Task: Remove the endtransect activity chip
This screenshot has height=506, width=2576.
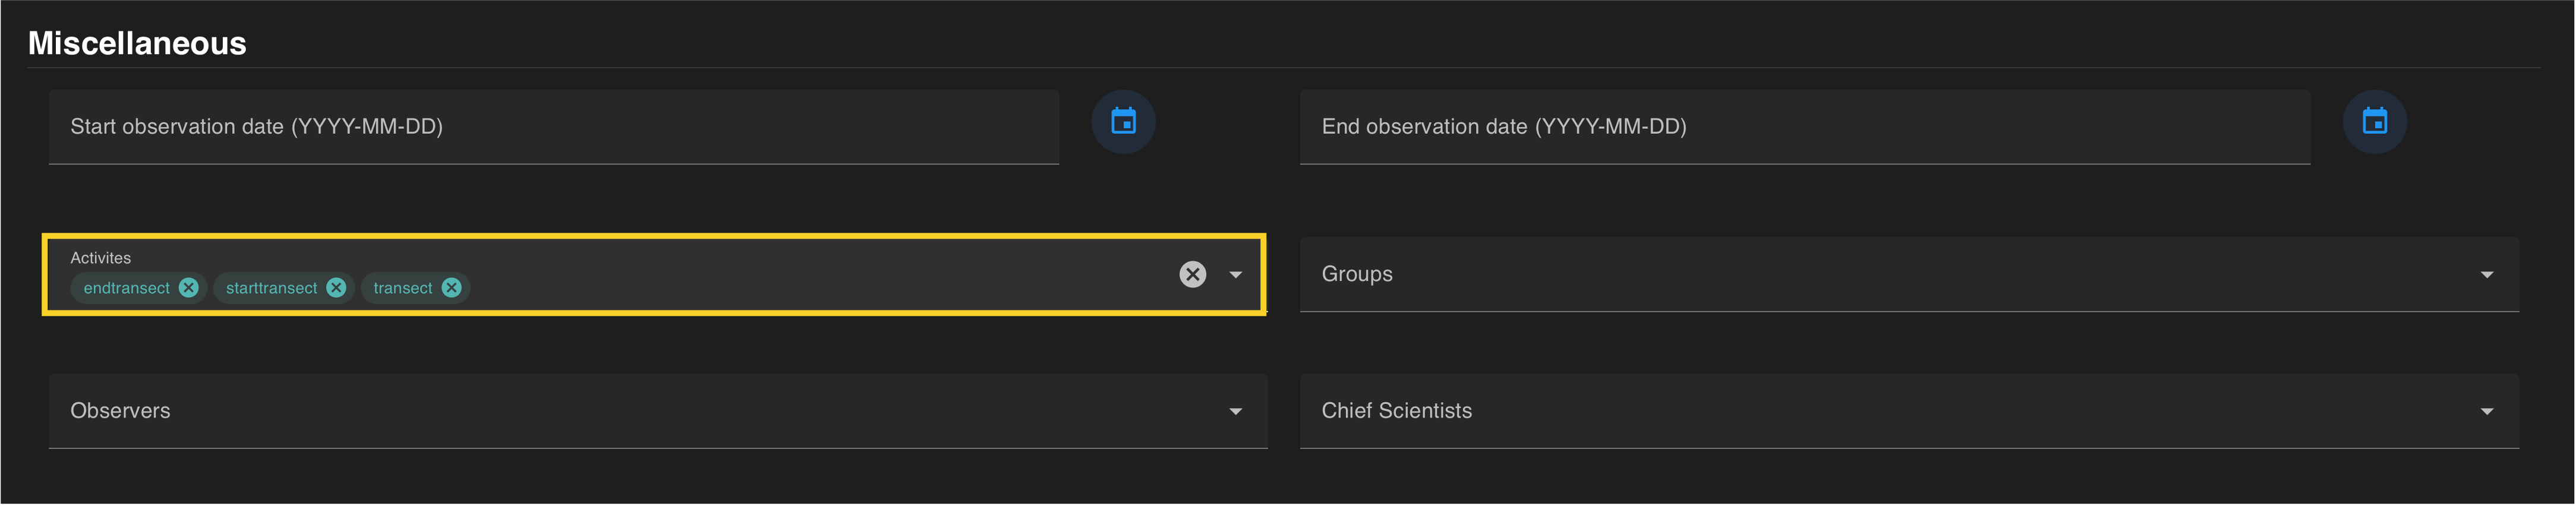Action: 189,288
